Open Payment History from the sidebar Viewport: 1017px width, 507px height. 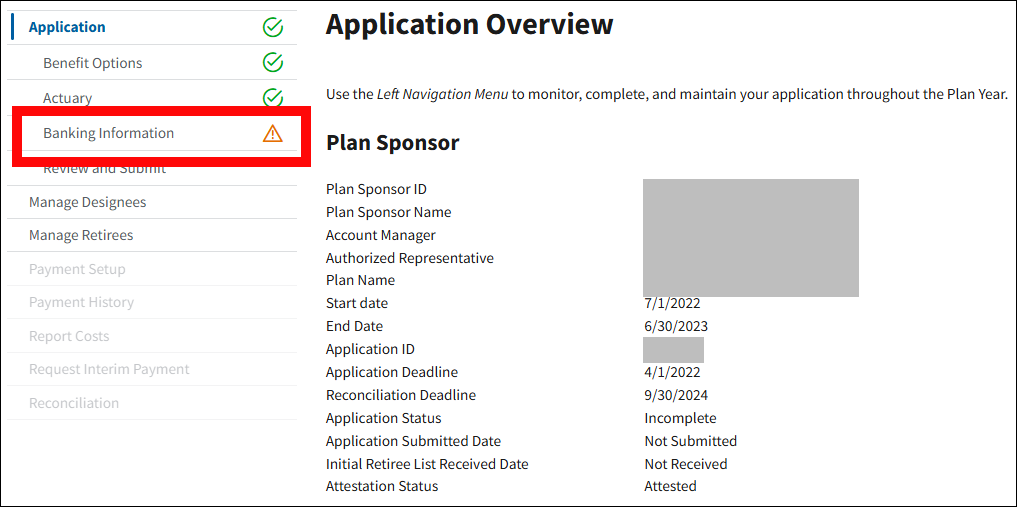(81, 302)
